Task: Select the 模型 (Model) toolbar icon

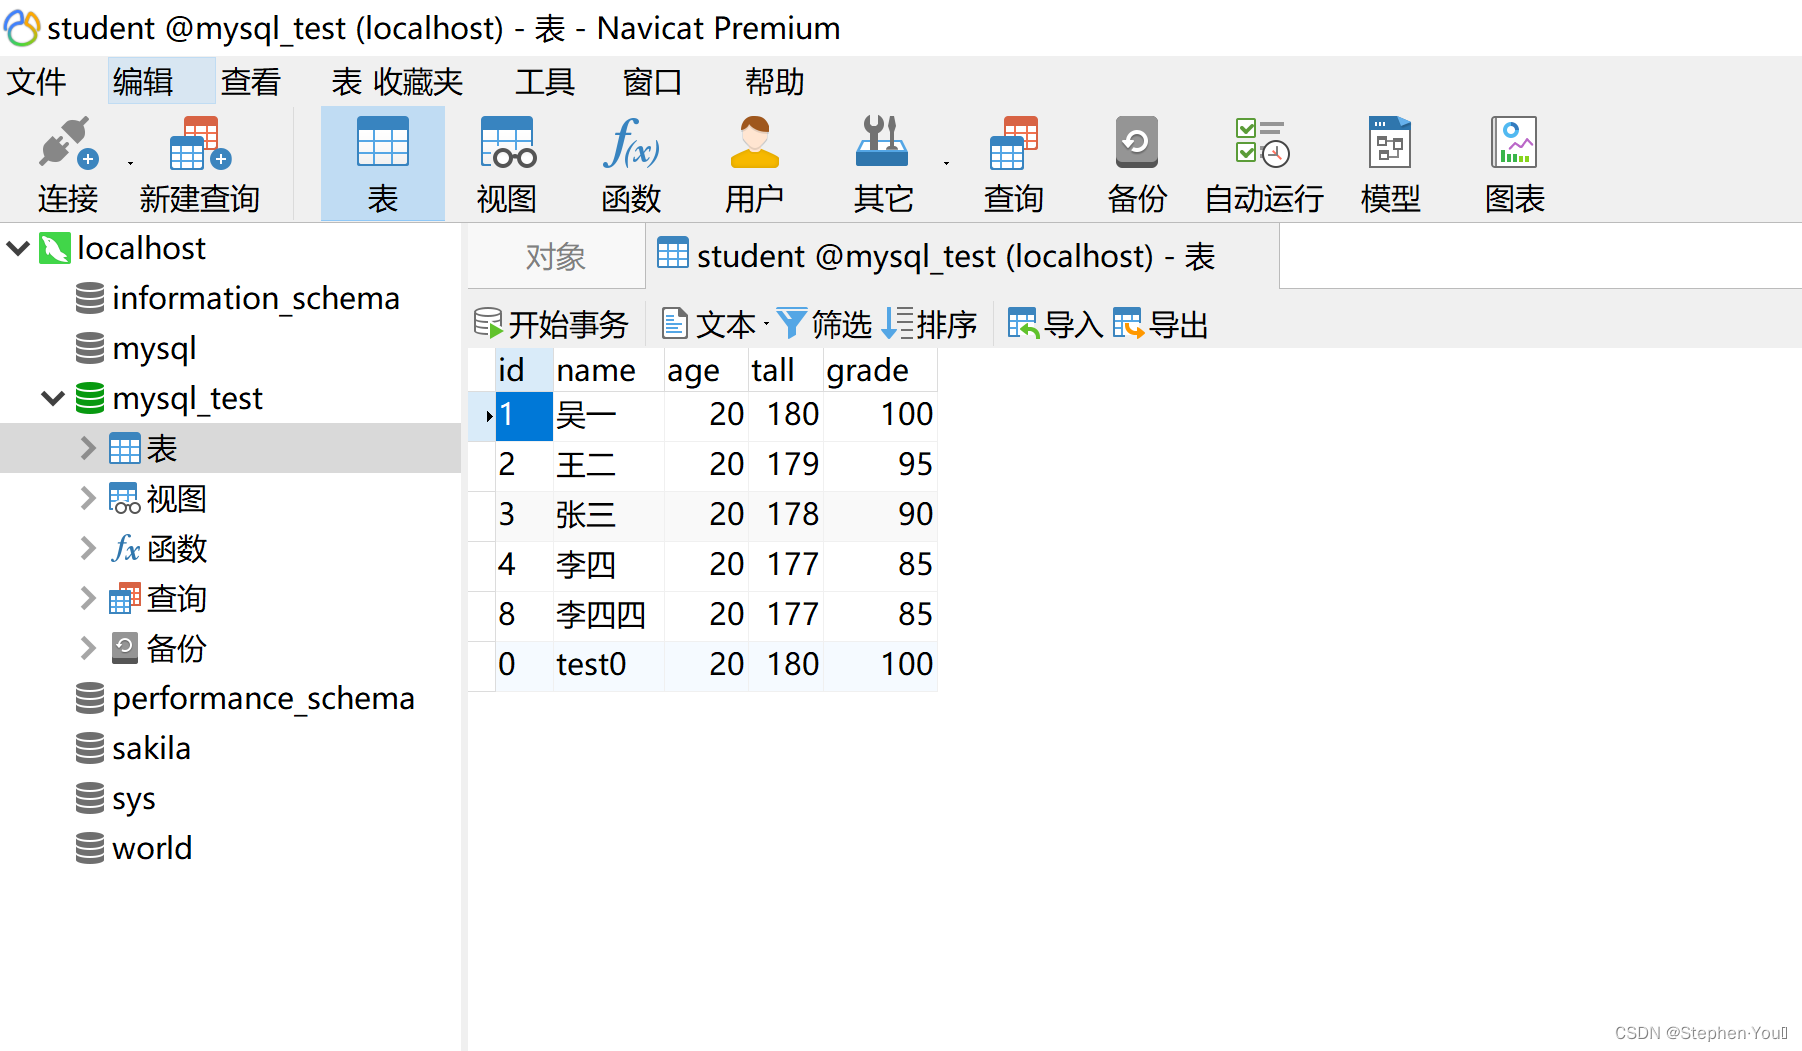Action: 1390,163
